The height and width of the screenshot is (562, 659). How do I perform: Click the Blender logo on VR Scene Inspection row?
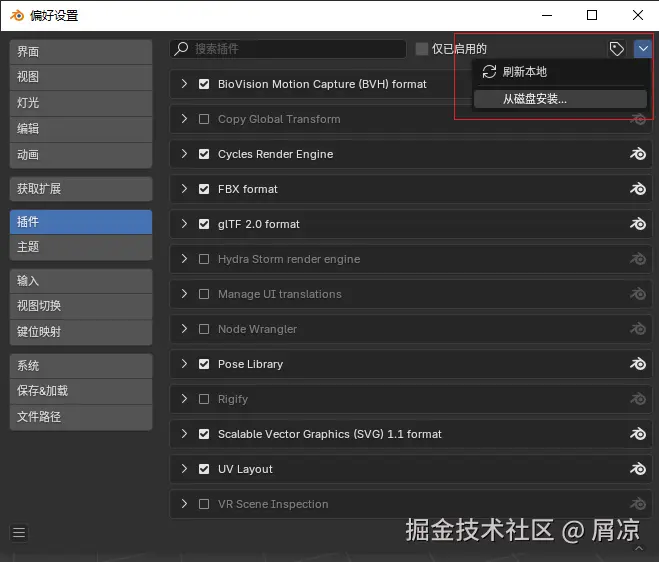638,503
